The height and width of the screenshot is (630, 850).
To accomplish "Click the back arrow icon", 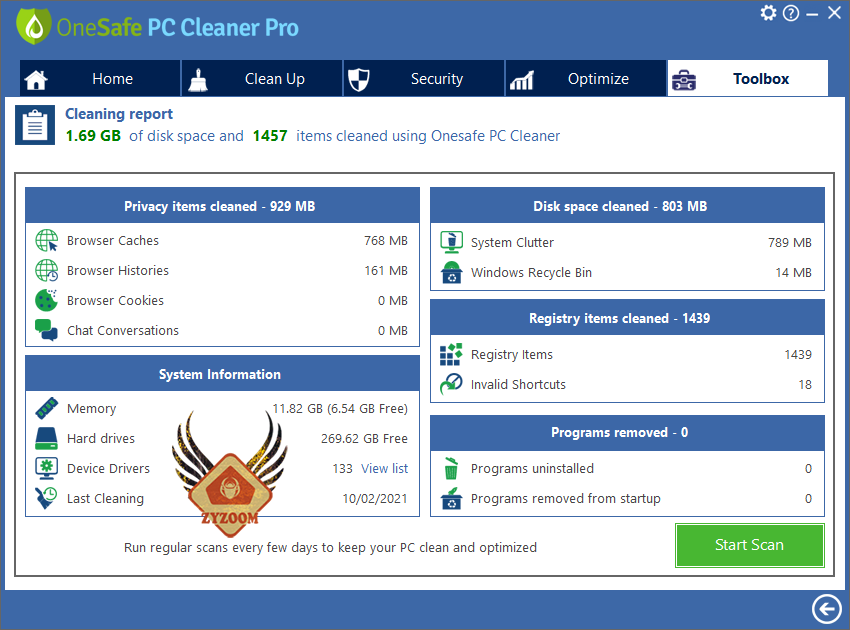I will [x=827, y=609].
